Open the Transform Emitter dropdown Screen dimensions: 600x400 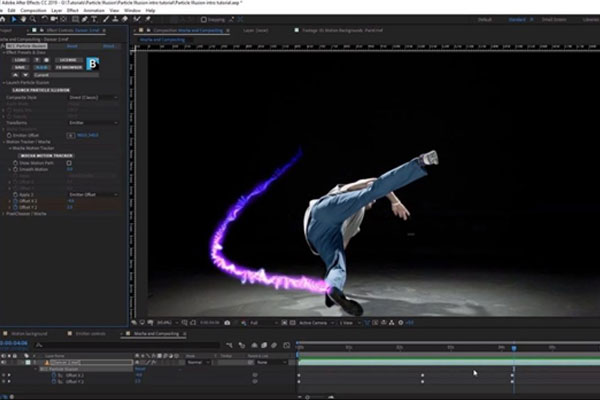click(x=93, y=123)
